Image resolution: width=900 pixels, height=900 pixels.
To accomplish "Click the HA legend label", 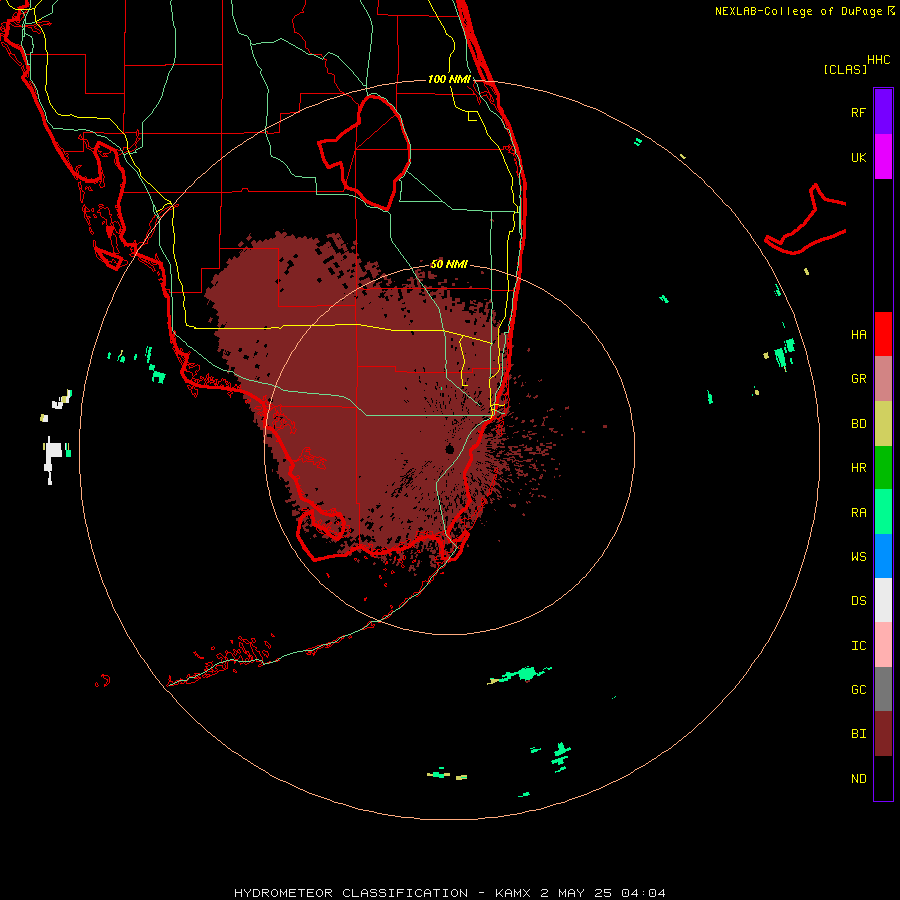I will click(x=858, y=334).
